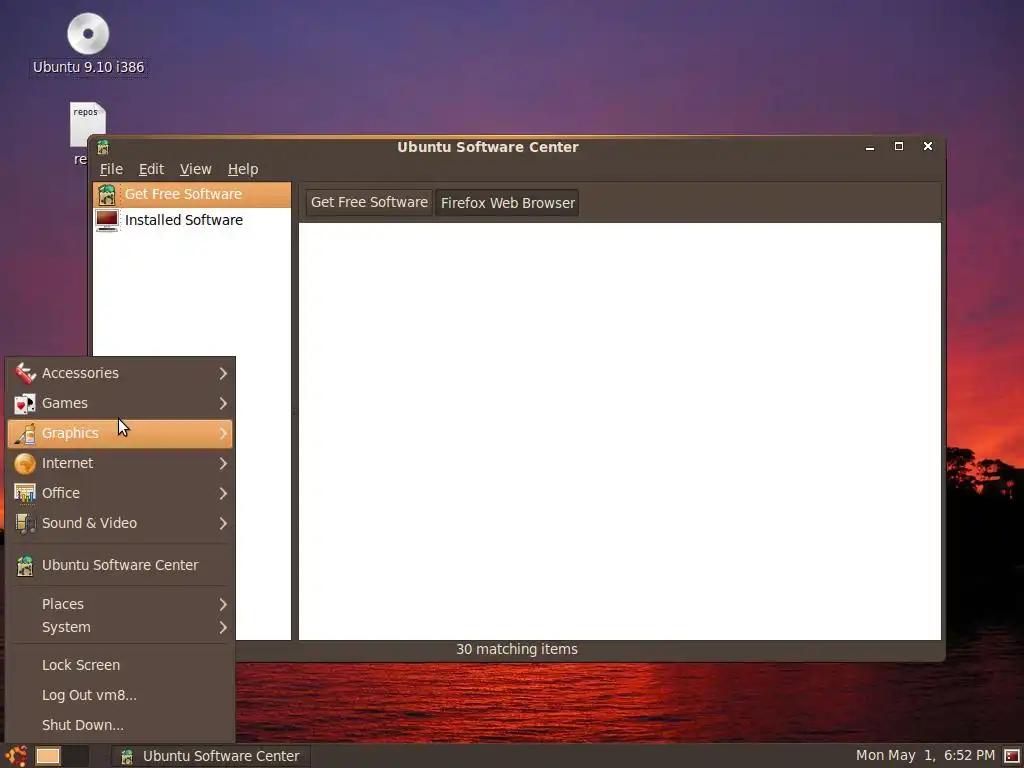Expand the Office submenu arrow
1024x768 pixels.
click(x=223, y=493)
